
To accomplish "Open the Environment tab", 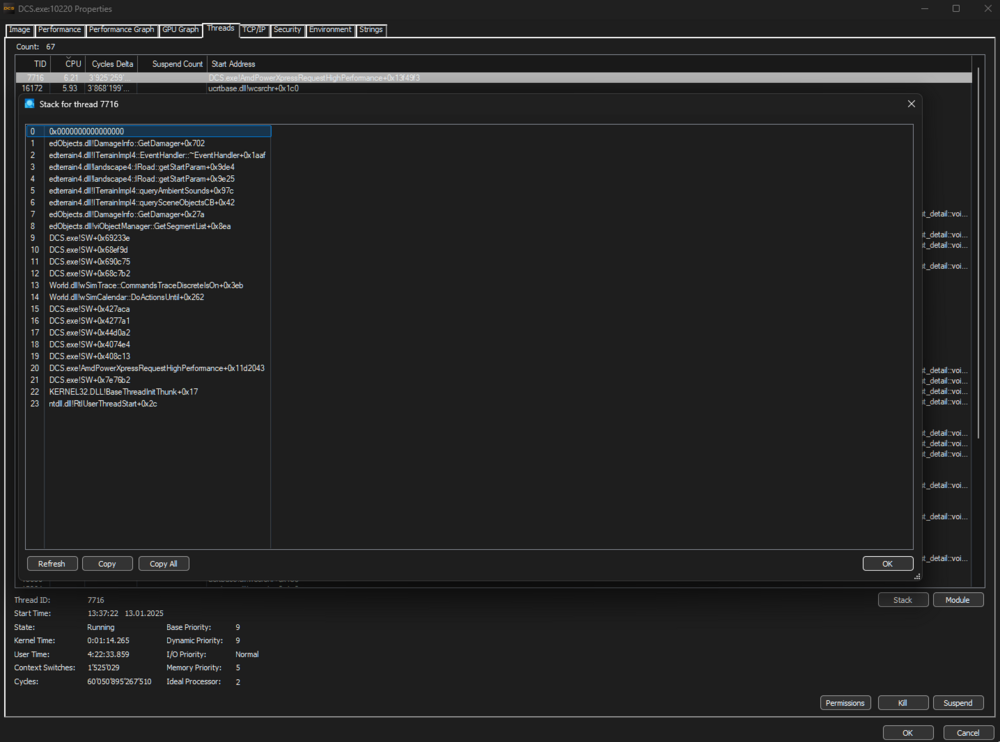I will [330, 30].
